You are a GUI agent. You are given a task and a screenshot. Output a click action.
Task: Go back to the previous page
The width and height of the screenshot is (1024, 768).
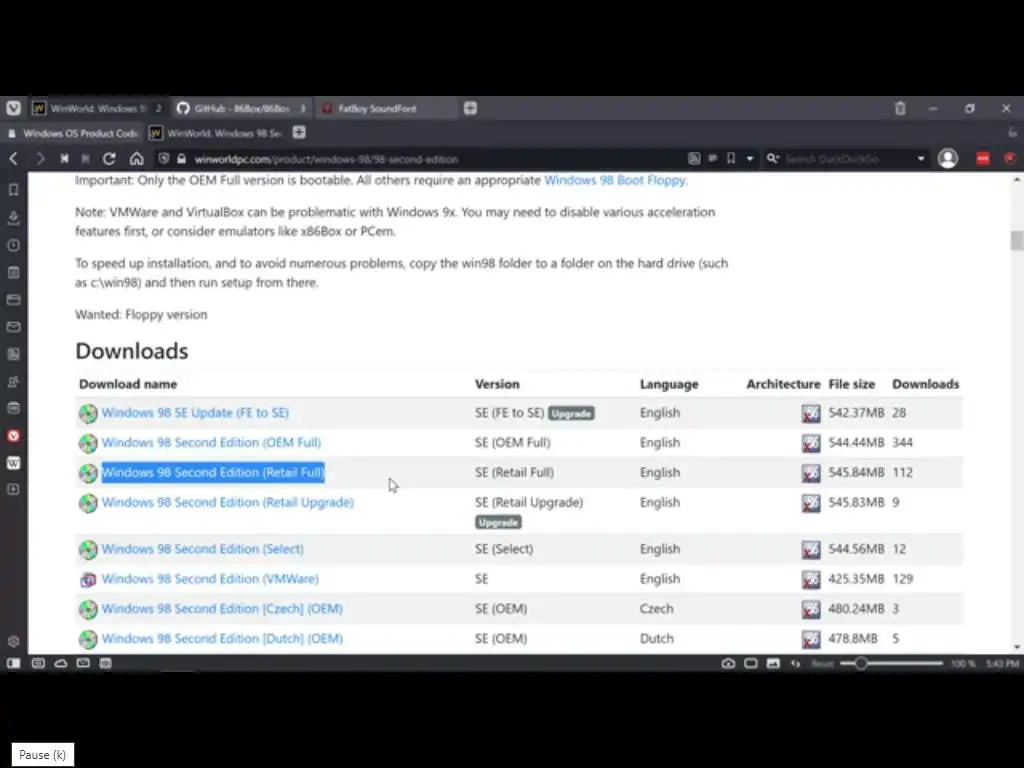click(x=14, y=159)
